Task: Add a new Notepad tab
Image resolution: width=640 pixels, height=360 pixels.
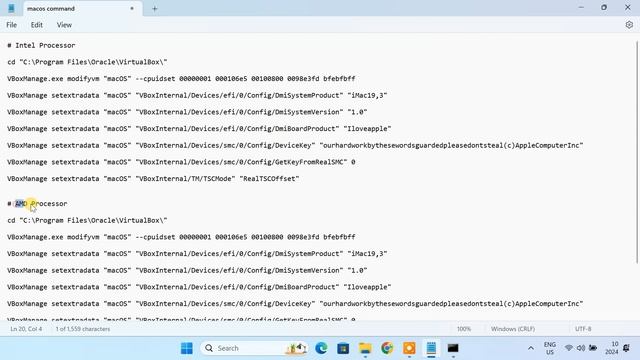Action: tap(154, 9)
